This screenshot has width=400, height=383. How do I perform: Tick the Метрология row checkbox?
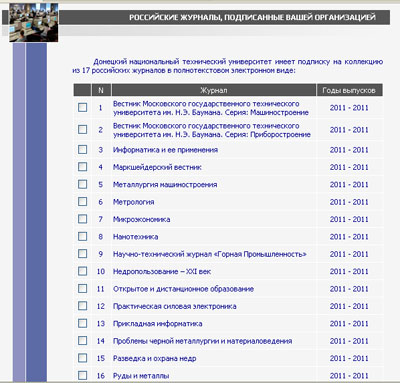coord(82,202)
